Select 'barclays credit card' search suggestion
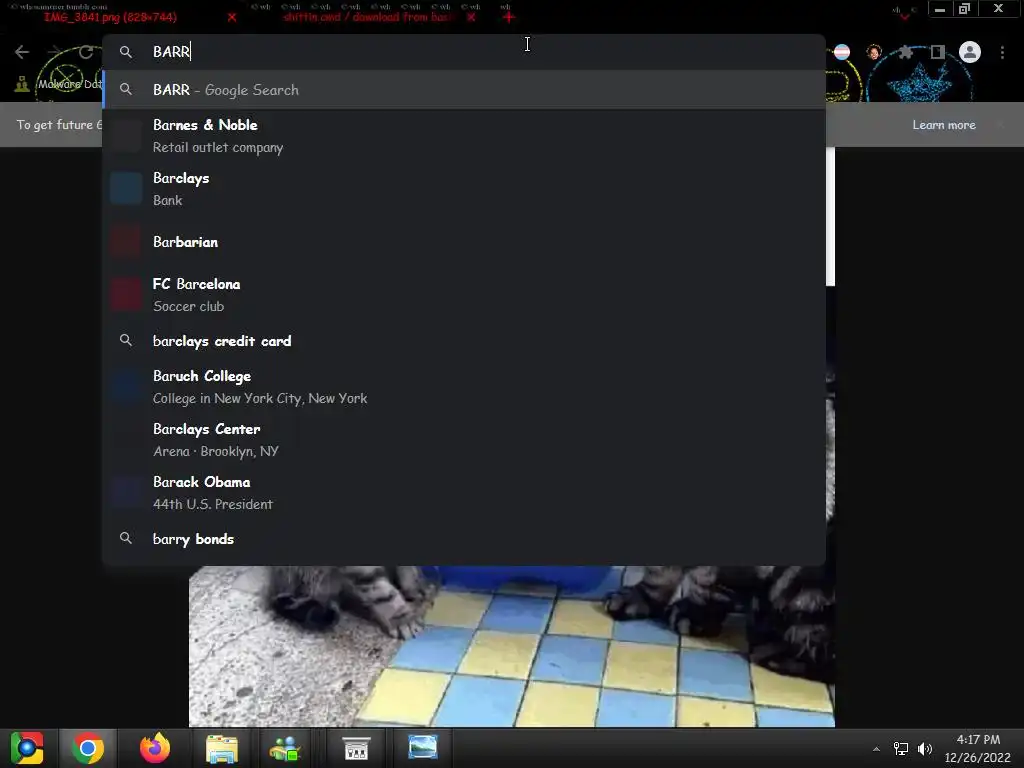 [464, 341]
